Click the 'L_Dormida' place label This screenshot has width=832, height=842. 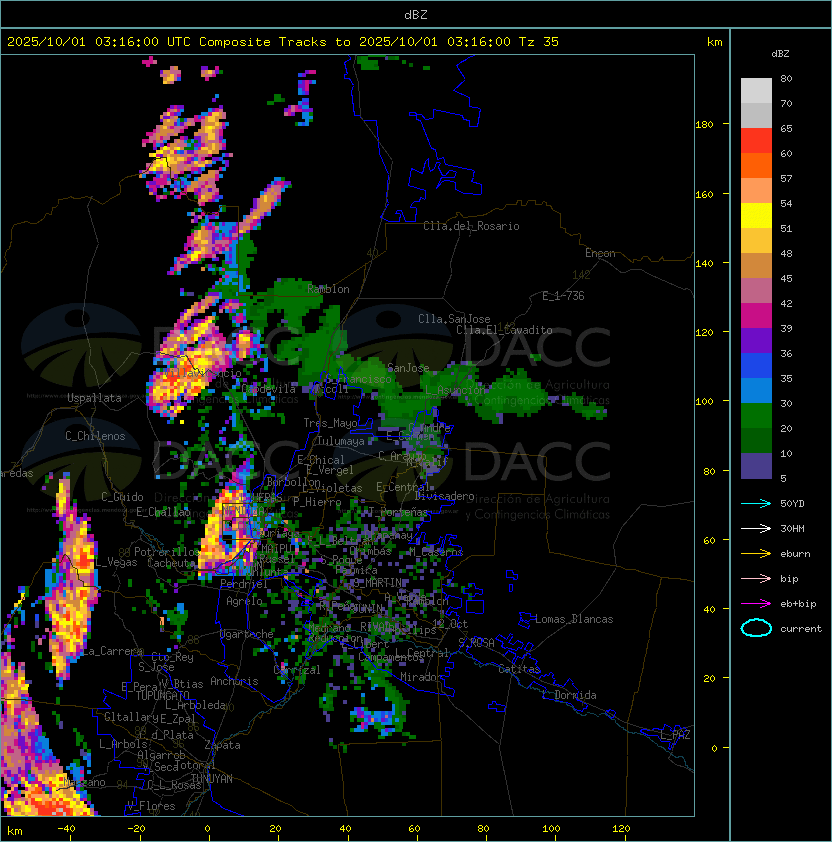click(x=569, y=695)
